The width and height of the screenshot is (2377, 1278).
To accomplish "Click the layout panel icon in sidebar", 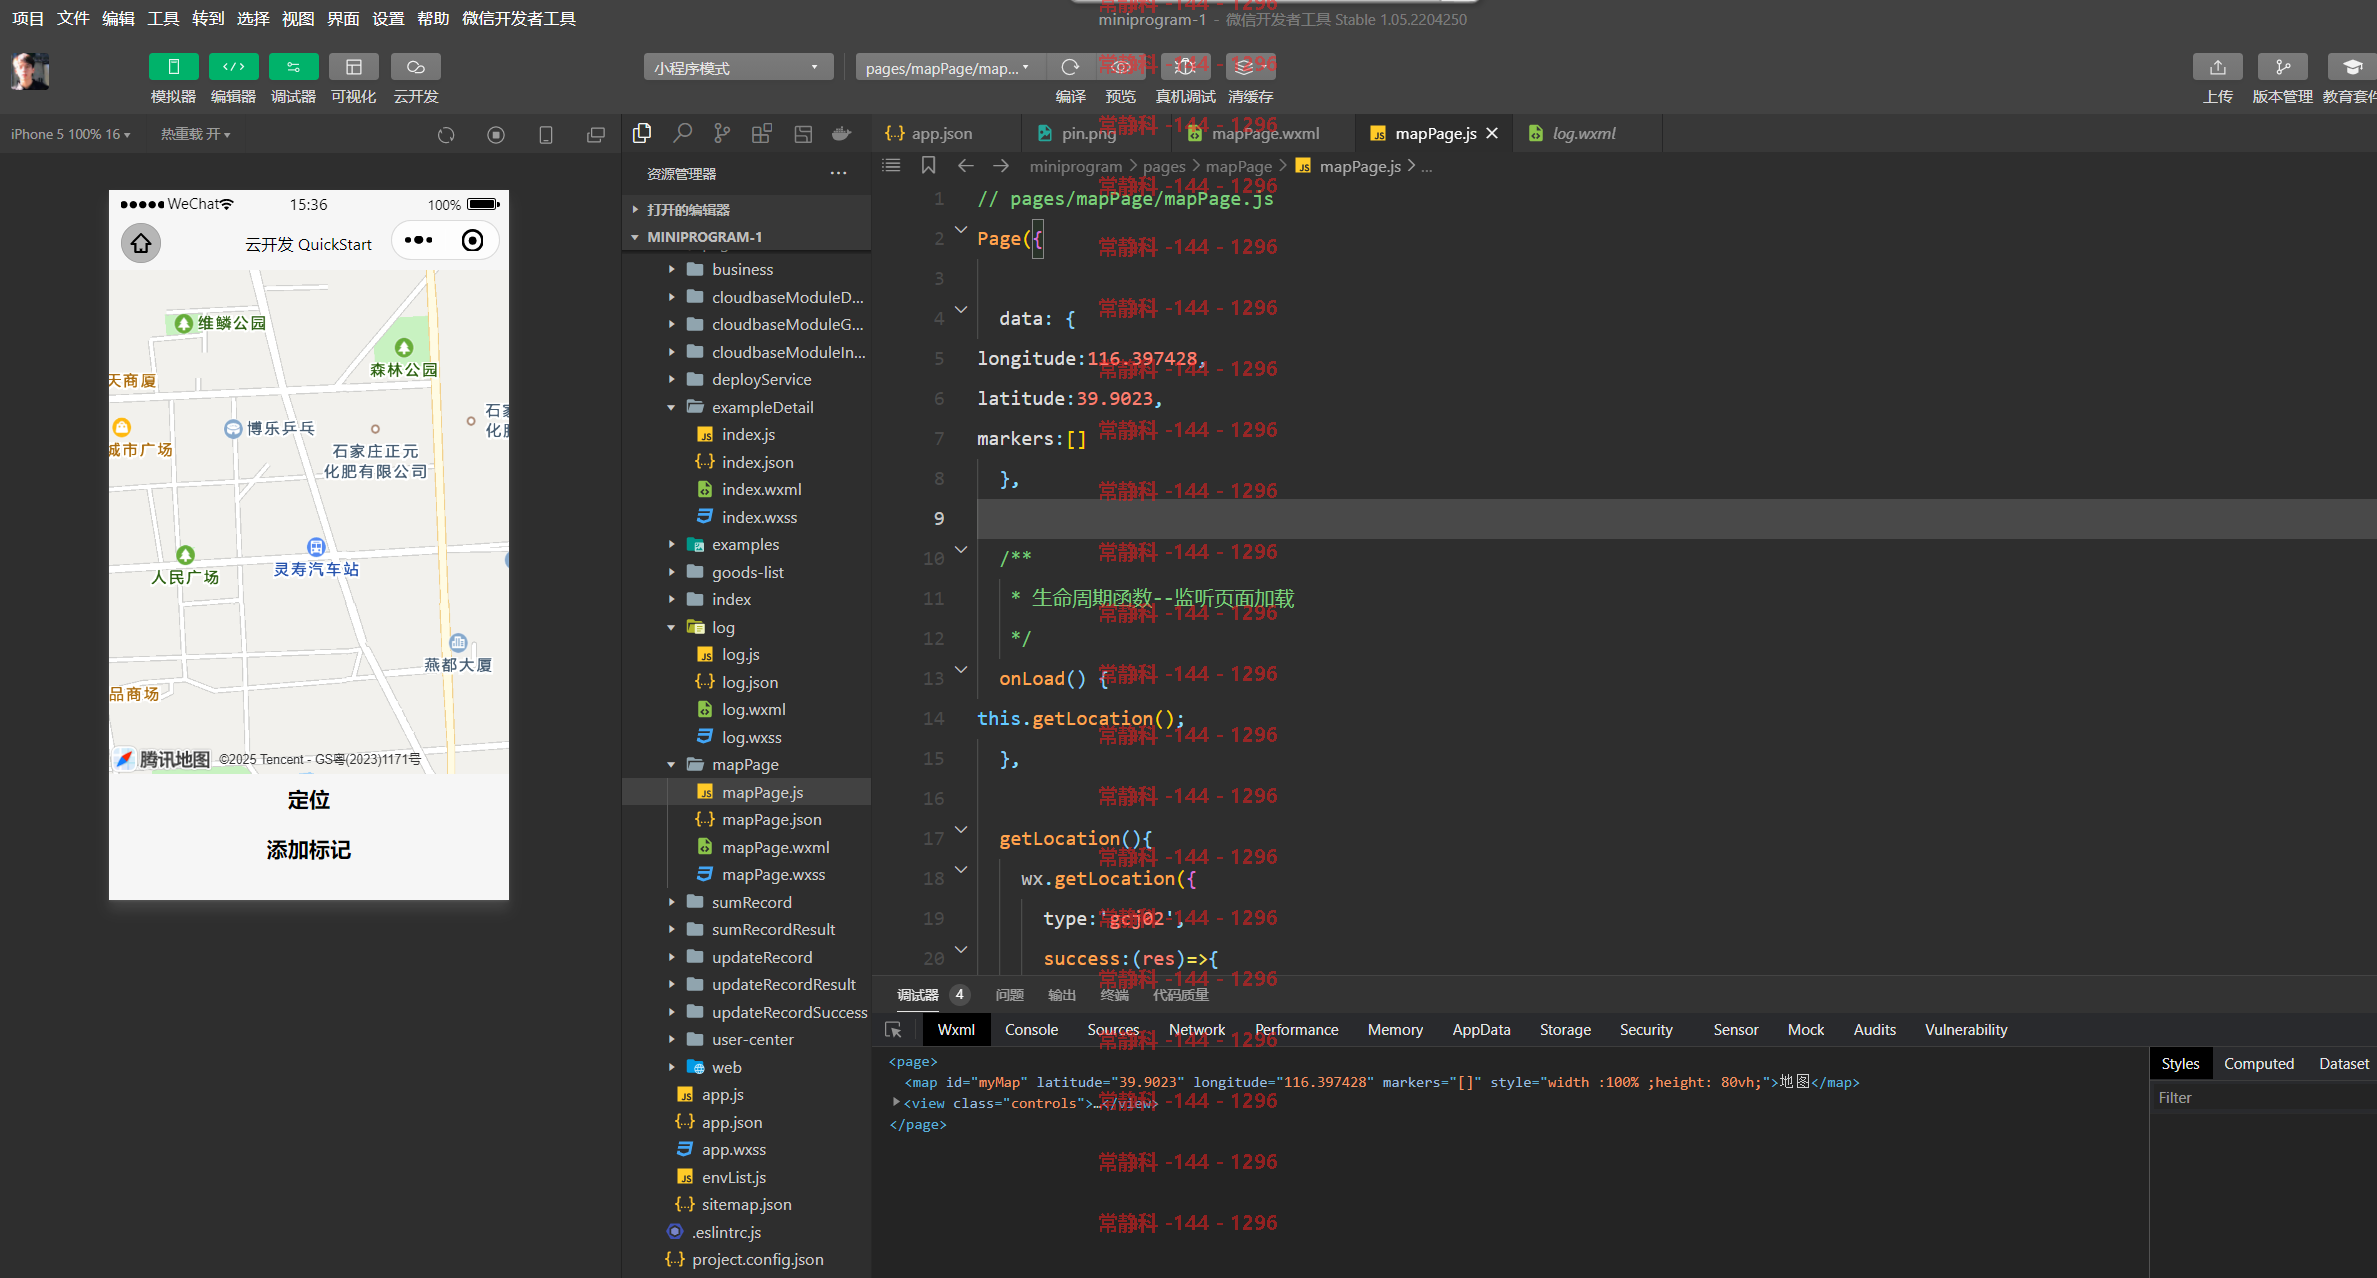I will pos(803,133).
